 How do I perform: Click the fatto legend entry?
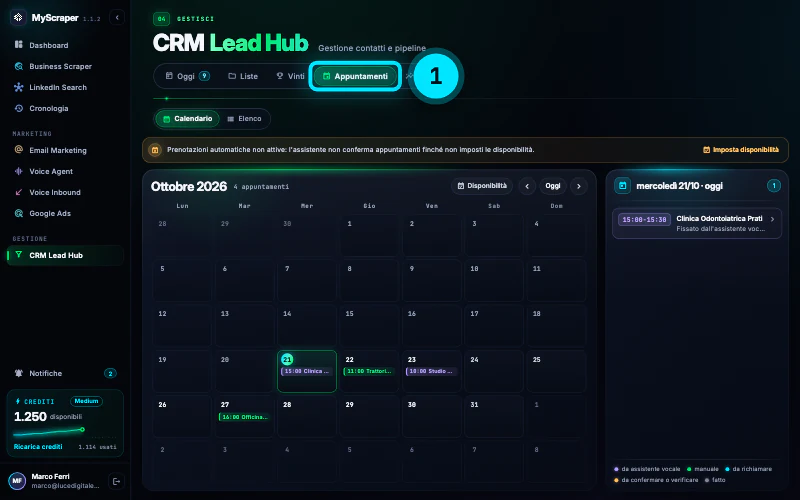click(715, 480)
